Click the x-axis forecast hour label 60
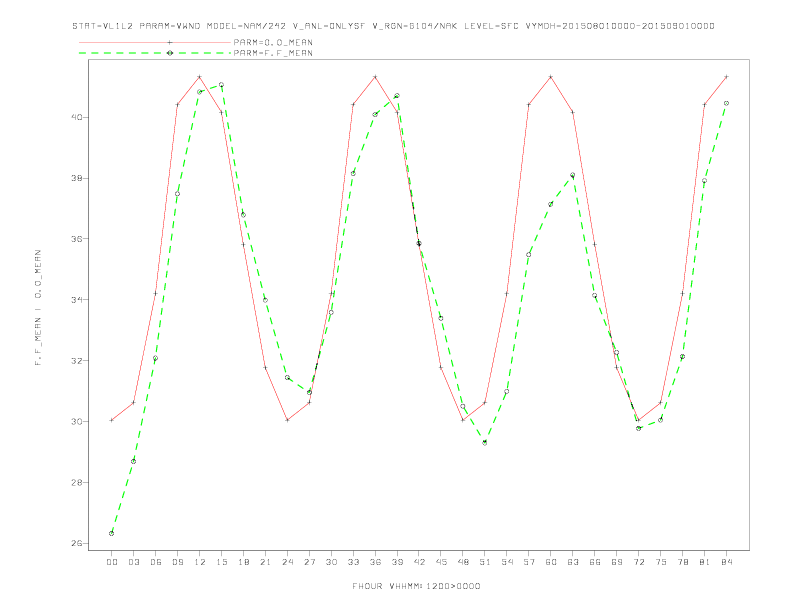 551,562
